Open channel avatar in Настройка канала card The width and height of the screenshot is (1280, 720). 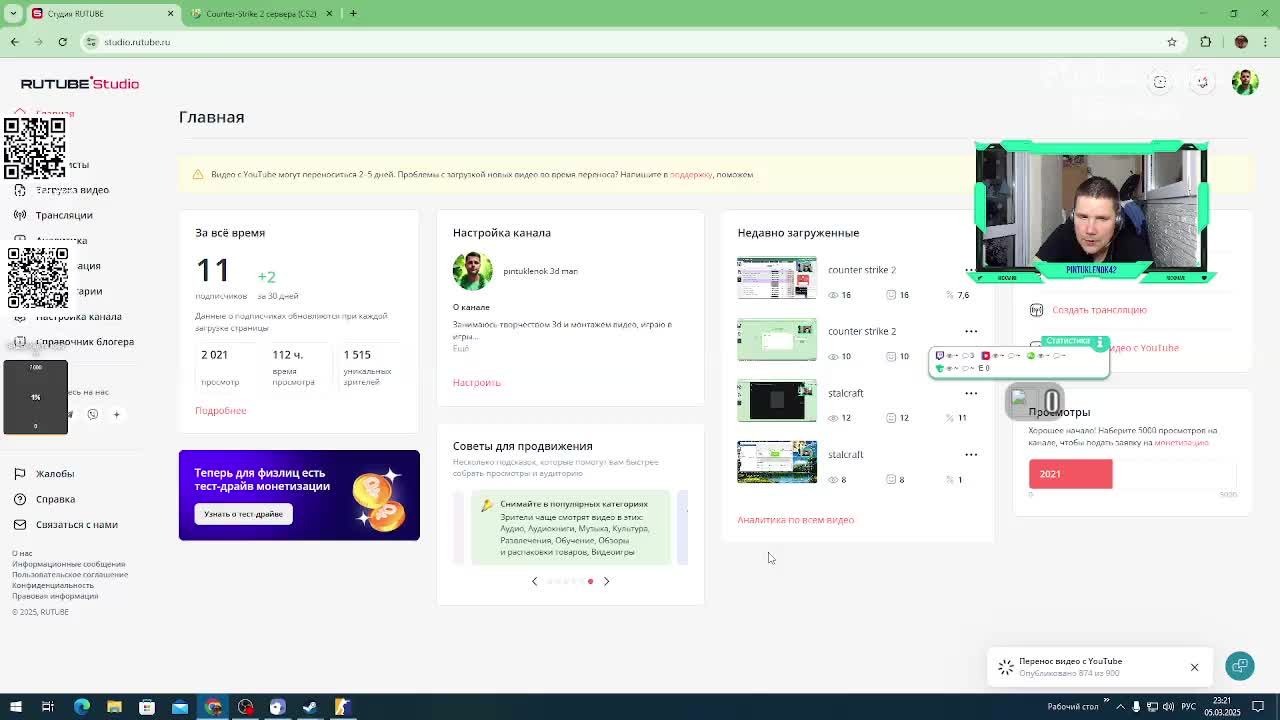[x=473, y=271]
